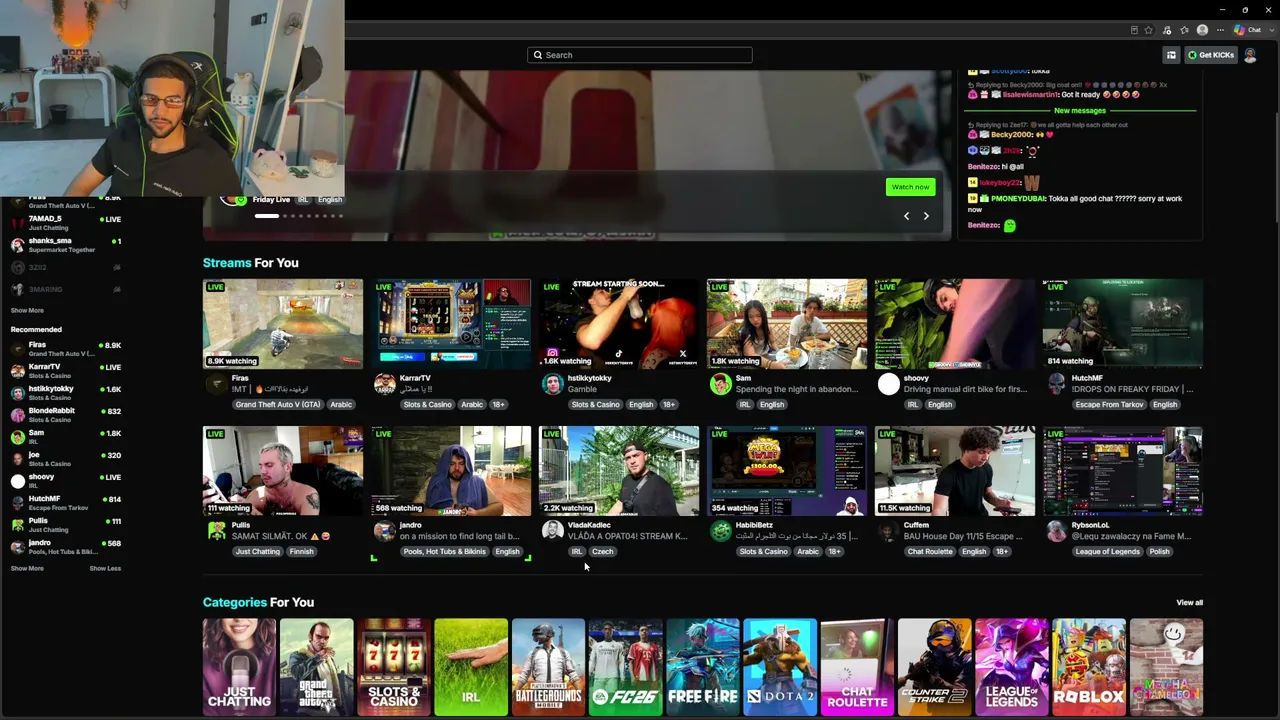Open Cuffem stream thumbnail with 11.5K watching

[x=955, y=471]
